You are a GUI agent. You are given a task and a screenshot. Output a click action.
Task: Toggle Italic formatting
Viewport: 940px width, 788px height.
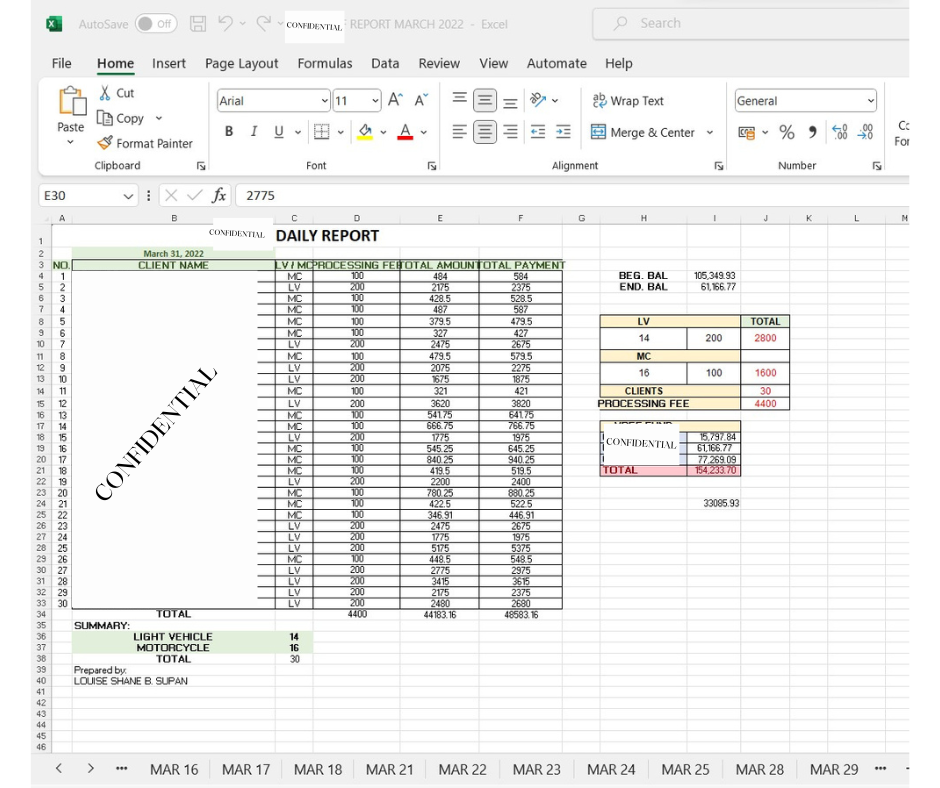pos(254,132)
